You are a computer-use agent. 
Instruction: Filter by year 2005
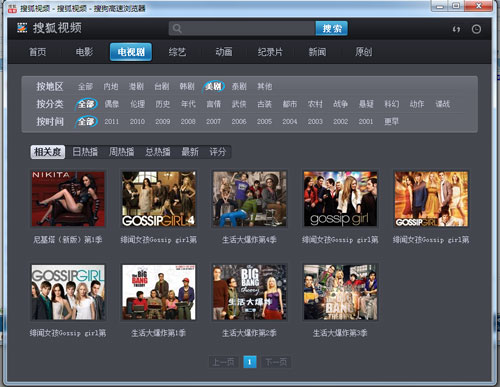click(264, 122)
